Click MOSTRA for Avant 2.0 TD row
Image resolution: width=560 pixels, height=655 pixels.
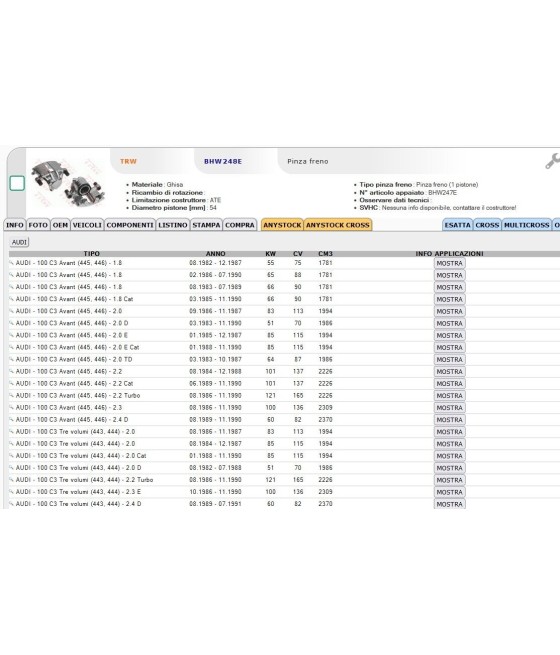449,360
